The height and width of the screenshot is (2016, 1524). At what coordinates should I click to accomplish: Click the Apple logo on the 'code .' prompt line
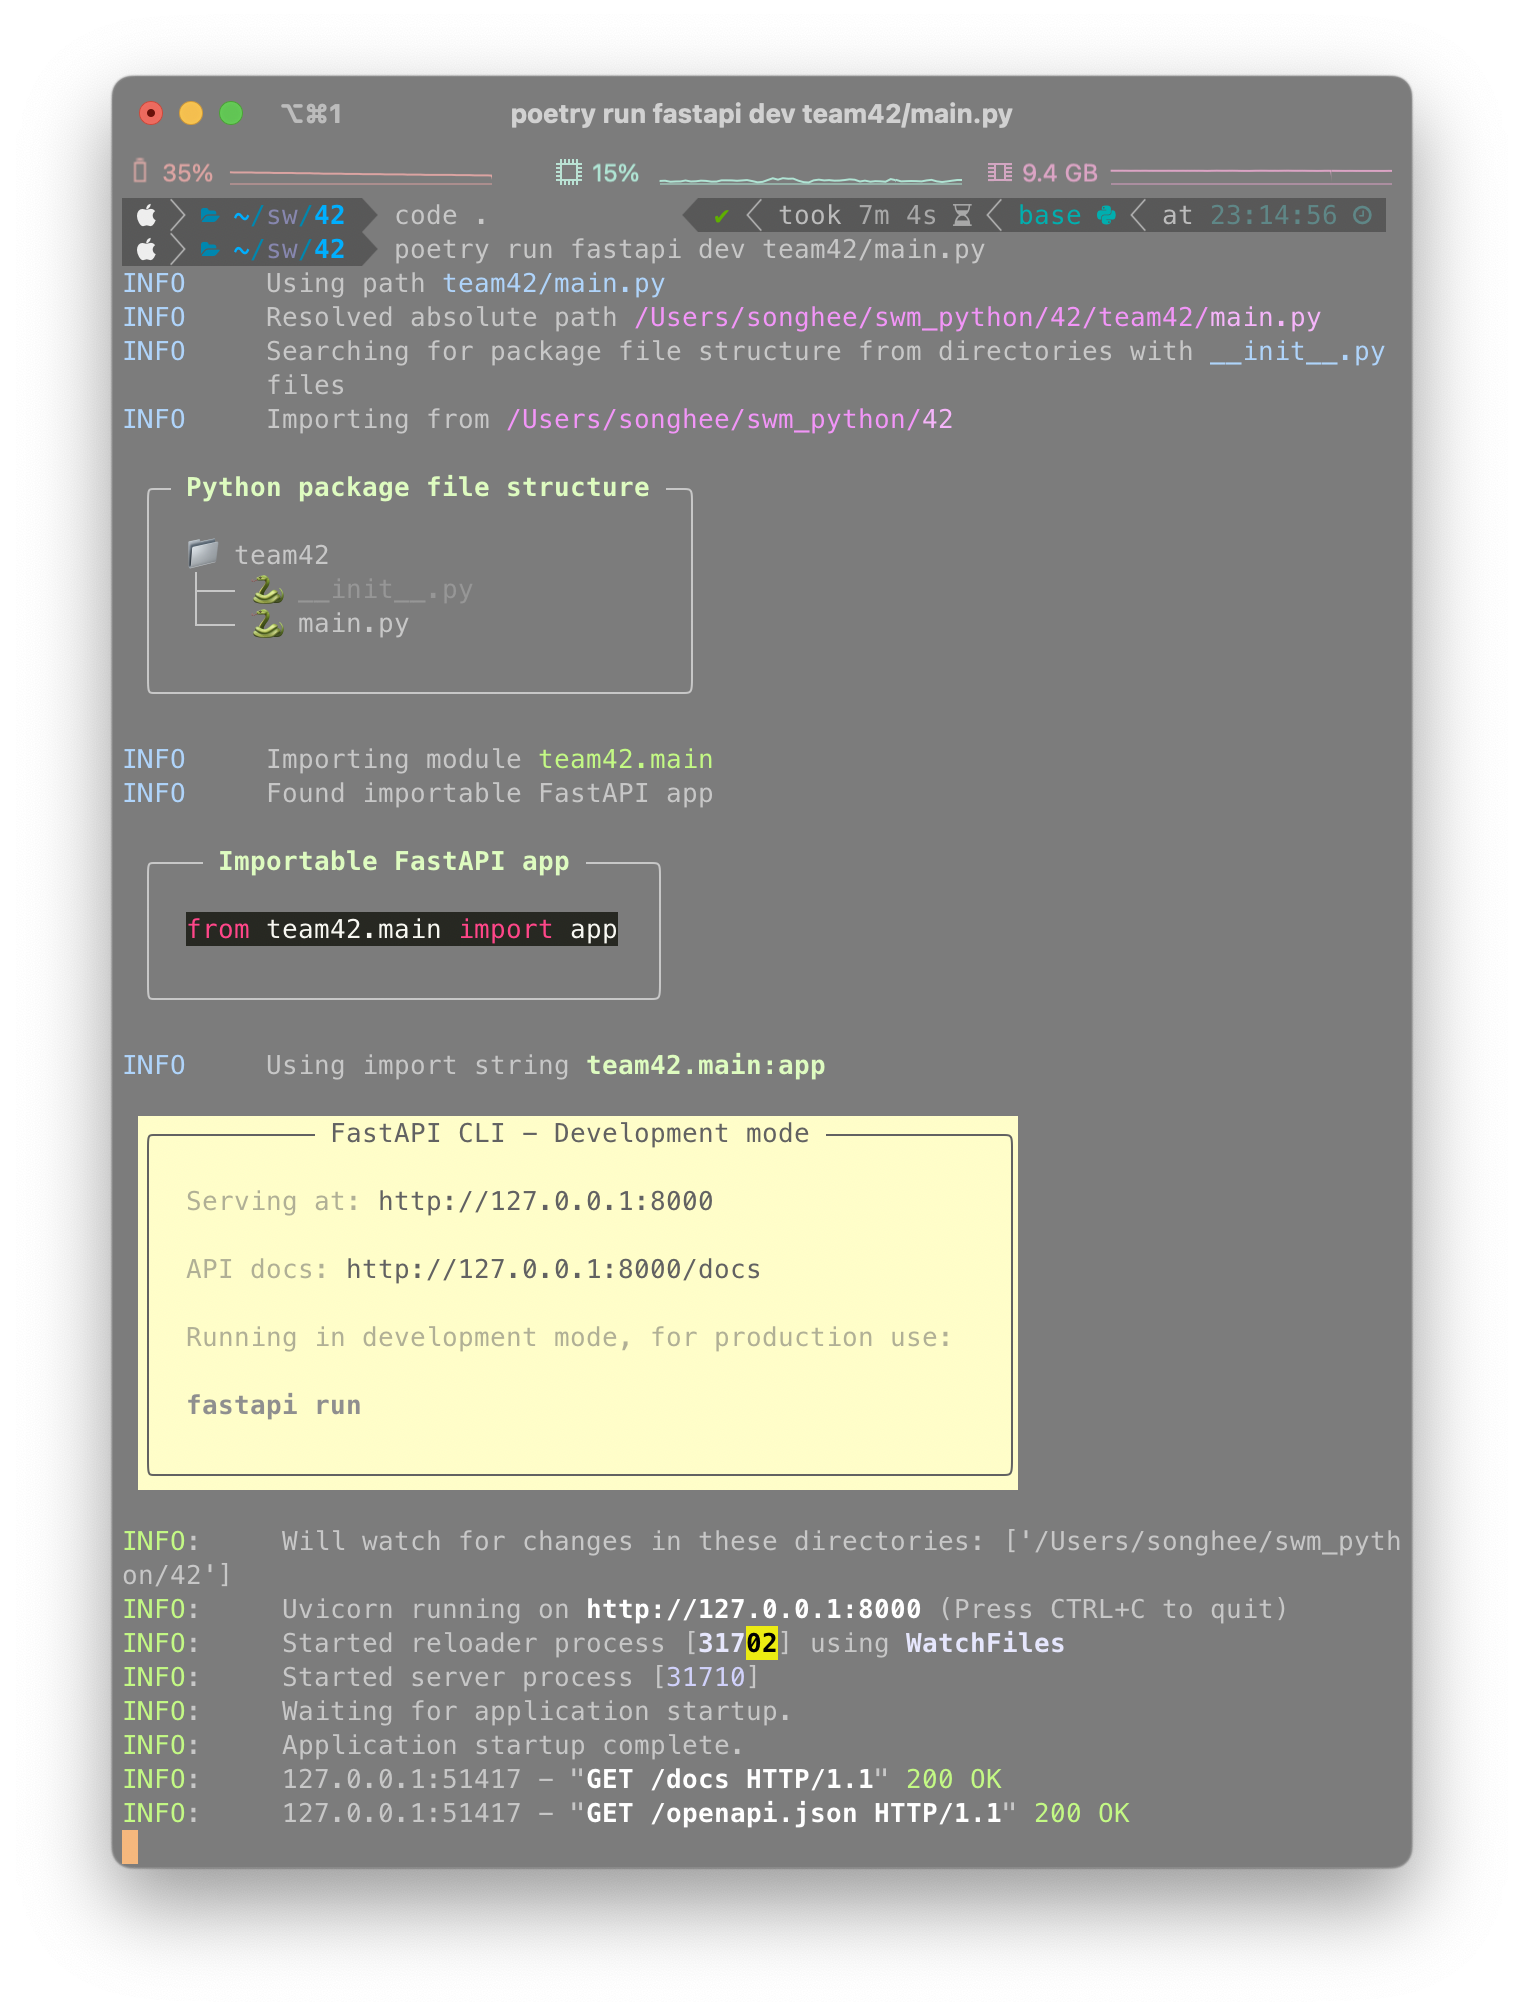[x=147, y=215]
